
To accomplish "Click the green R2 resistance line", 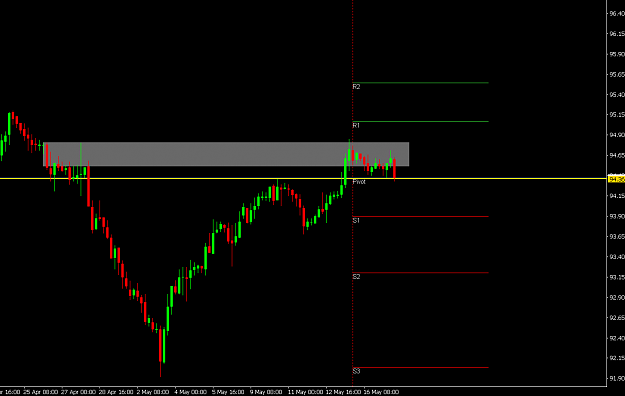I will point(421,83).
